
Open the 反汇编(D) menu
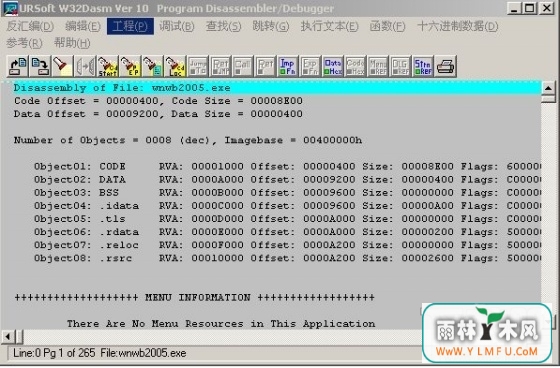pos(30,26)
